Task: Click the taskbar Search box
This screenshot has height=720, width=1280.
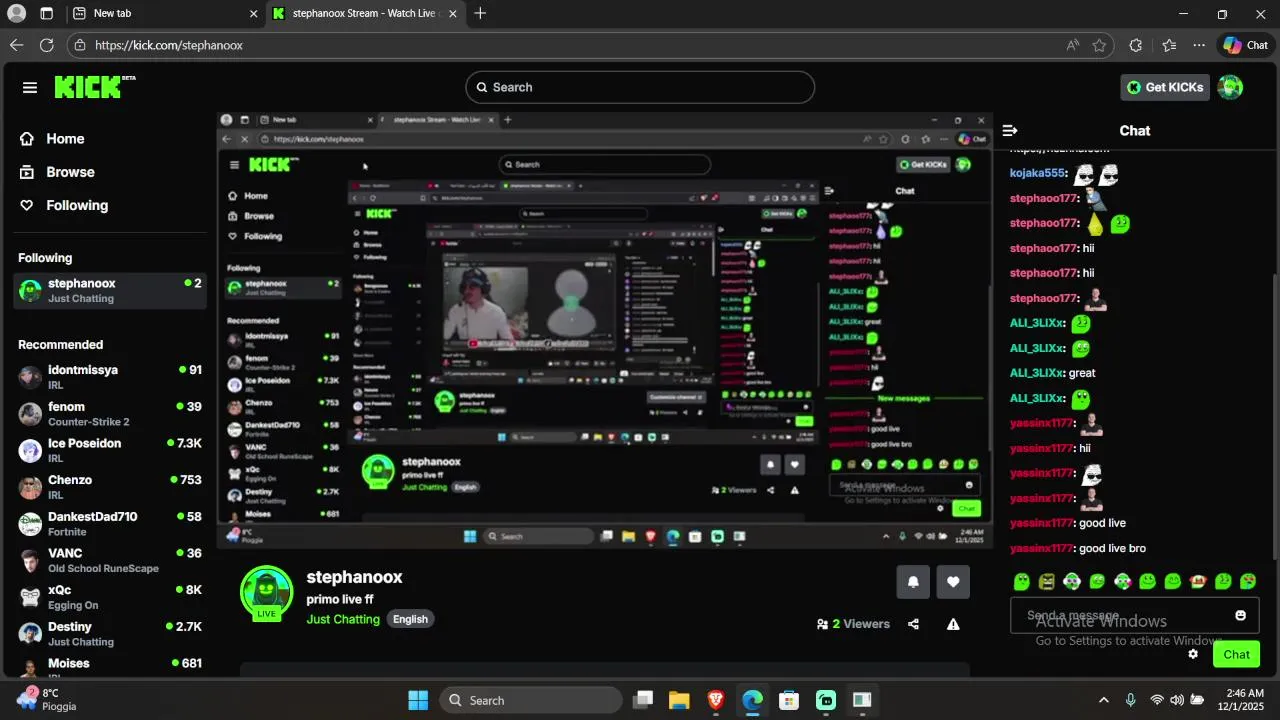Action: click(531, 700)
